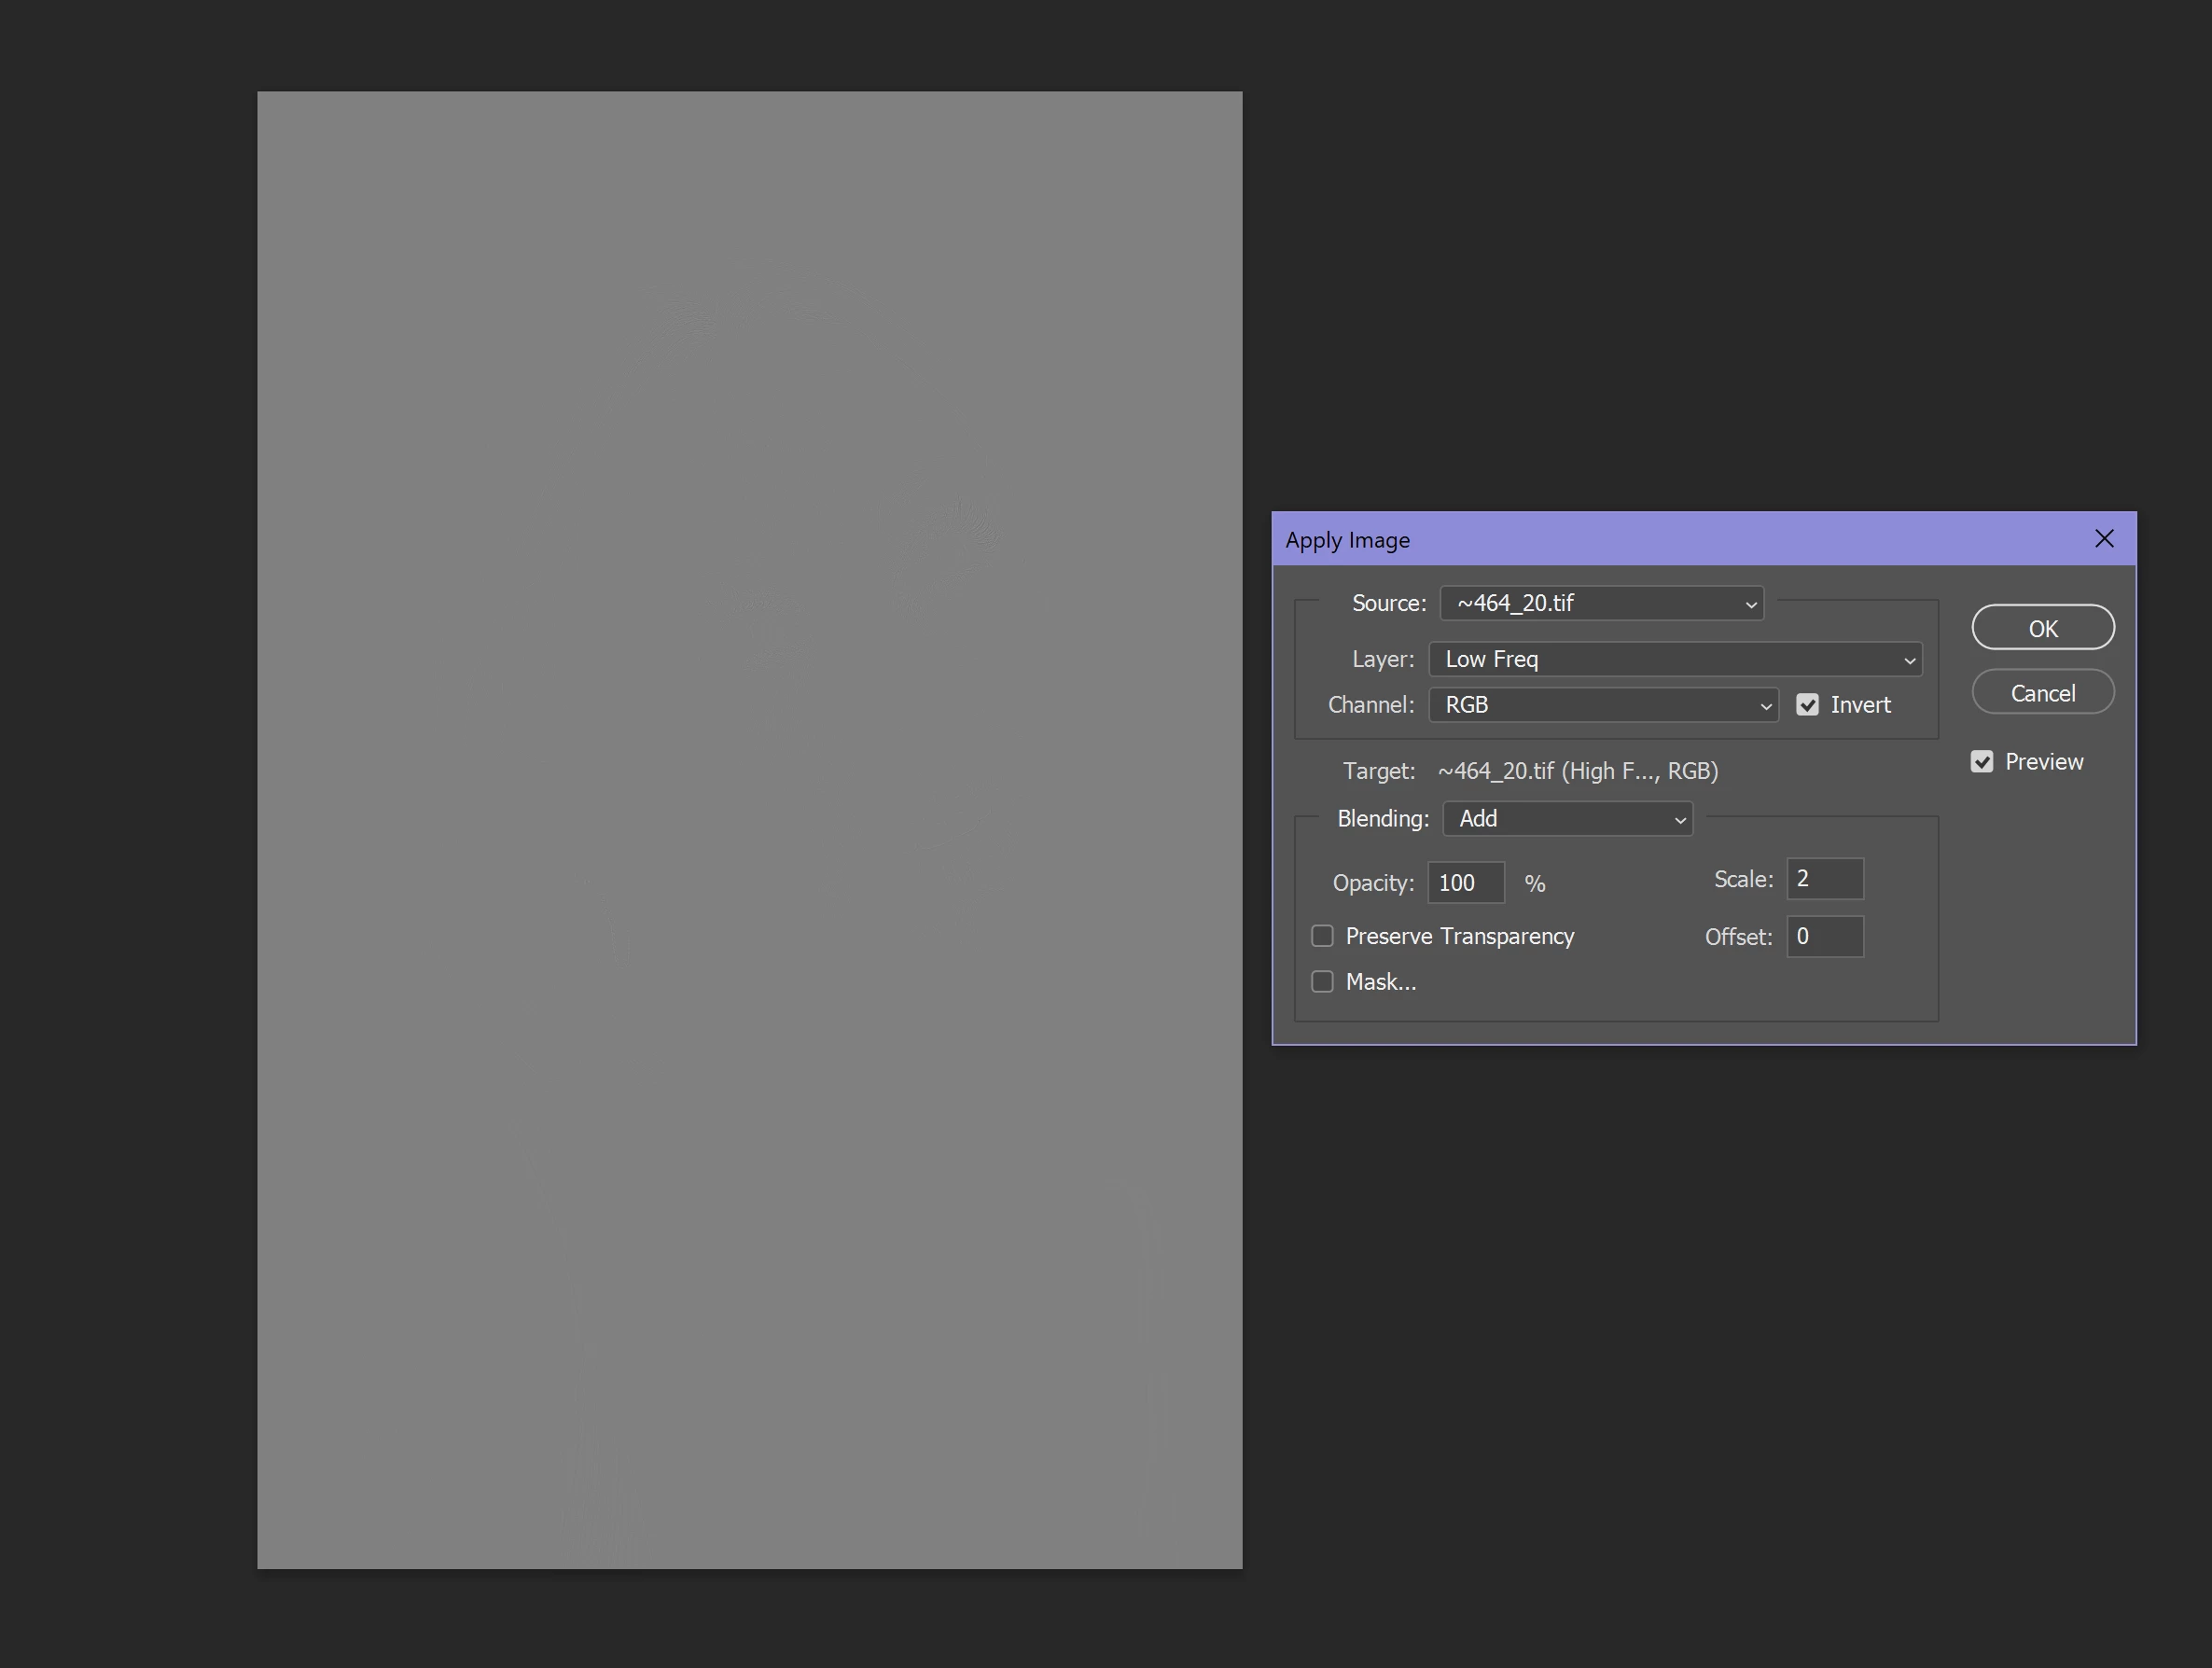Close the Apply Image dialog
The image size is (2212, 1668).
2104,539
